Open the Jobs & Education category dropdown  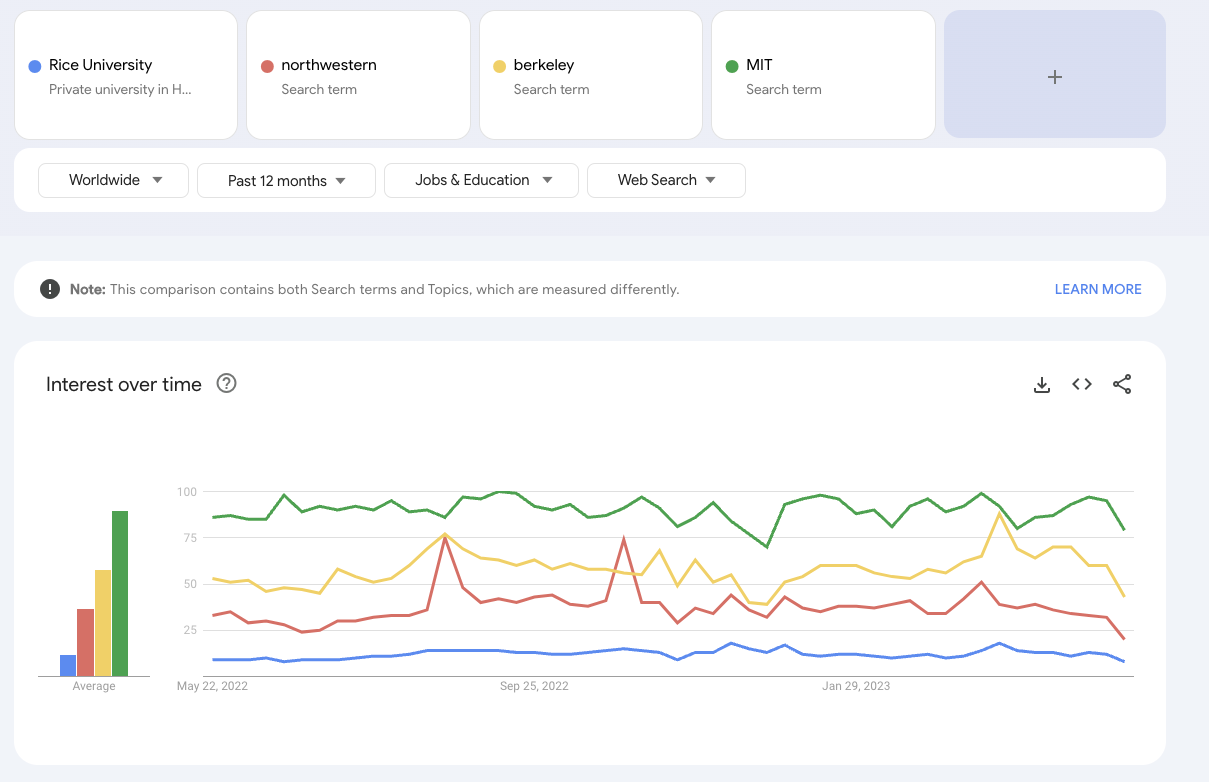(x=481, y=180)
